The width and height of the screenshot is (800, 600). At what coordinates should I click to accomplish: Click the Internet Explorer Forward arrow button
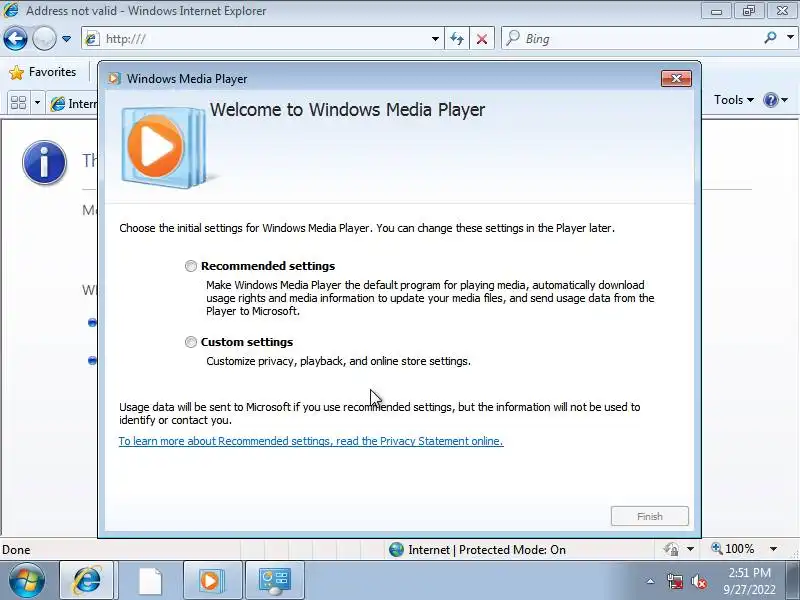pos(44,39)
